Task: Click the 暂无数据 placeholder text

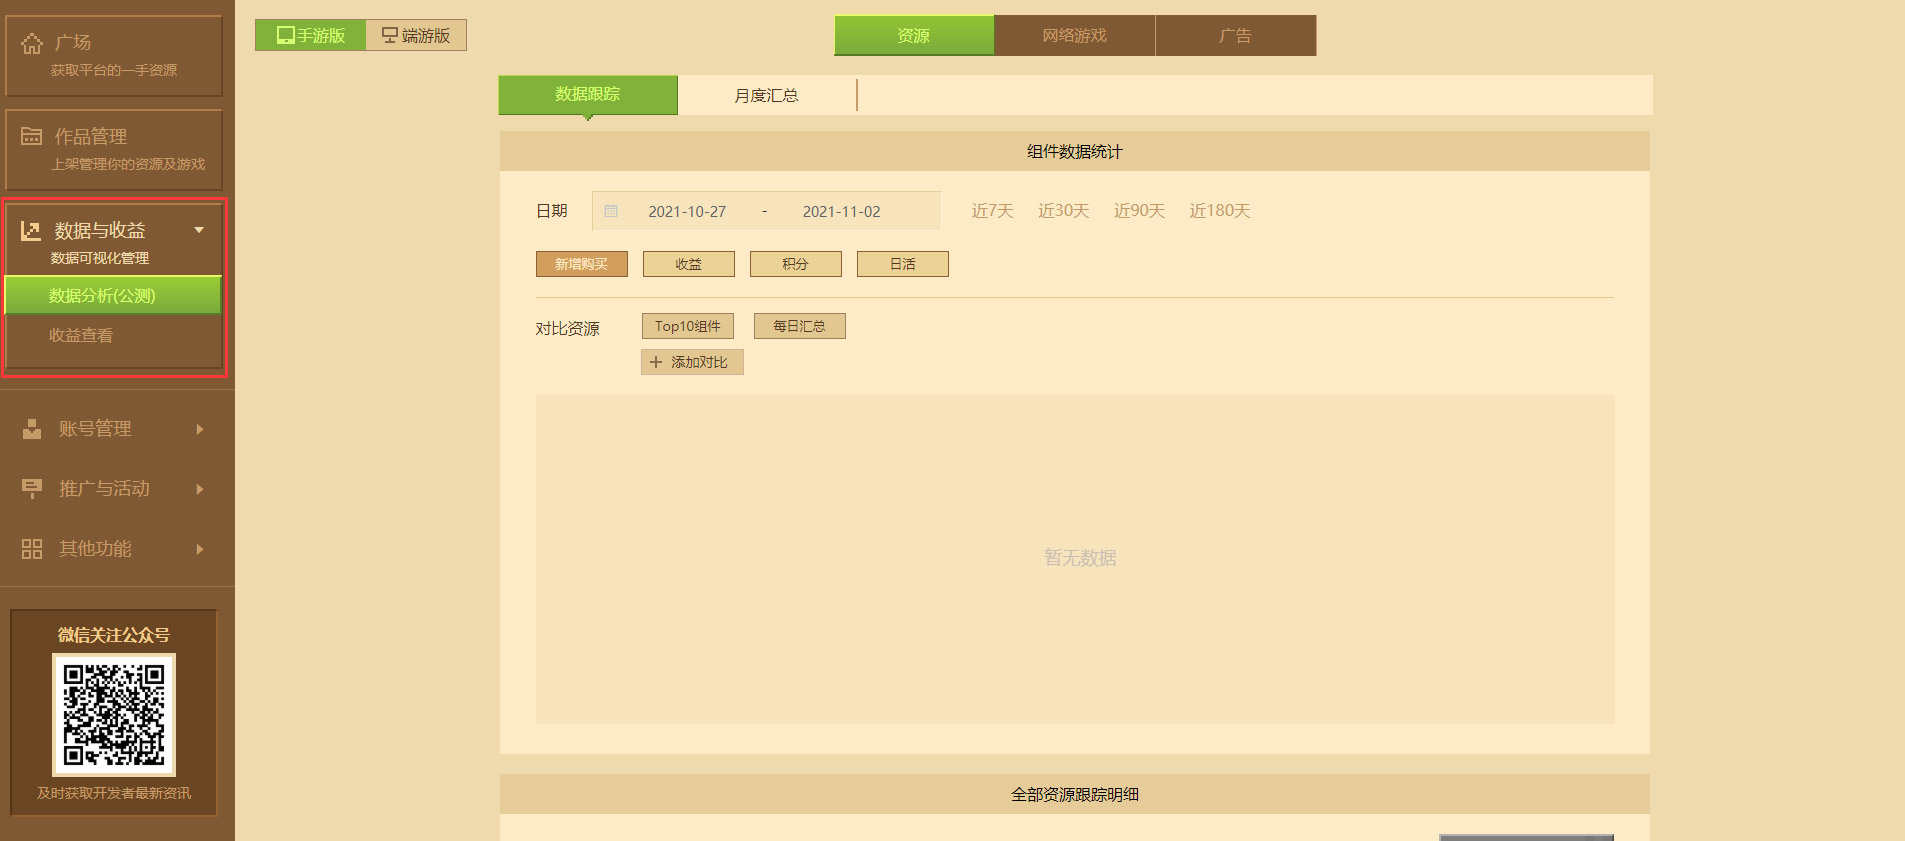Action: [1081, 558]
